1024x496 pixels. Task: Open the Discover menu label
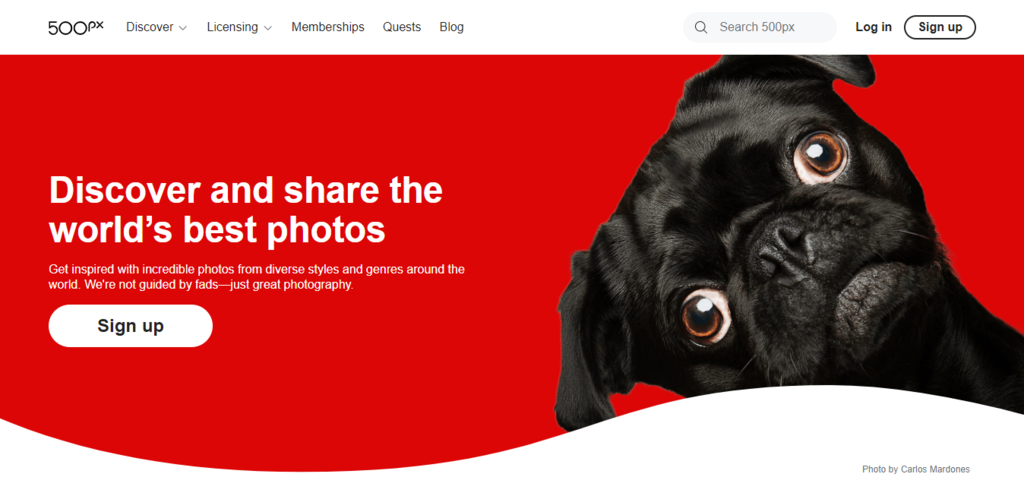pos(150,27)
